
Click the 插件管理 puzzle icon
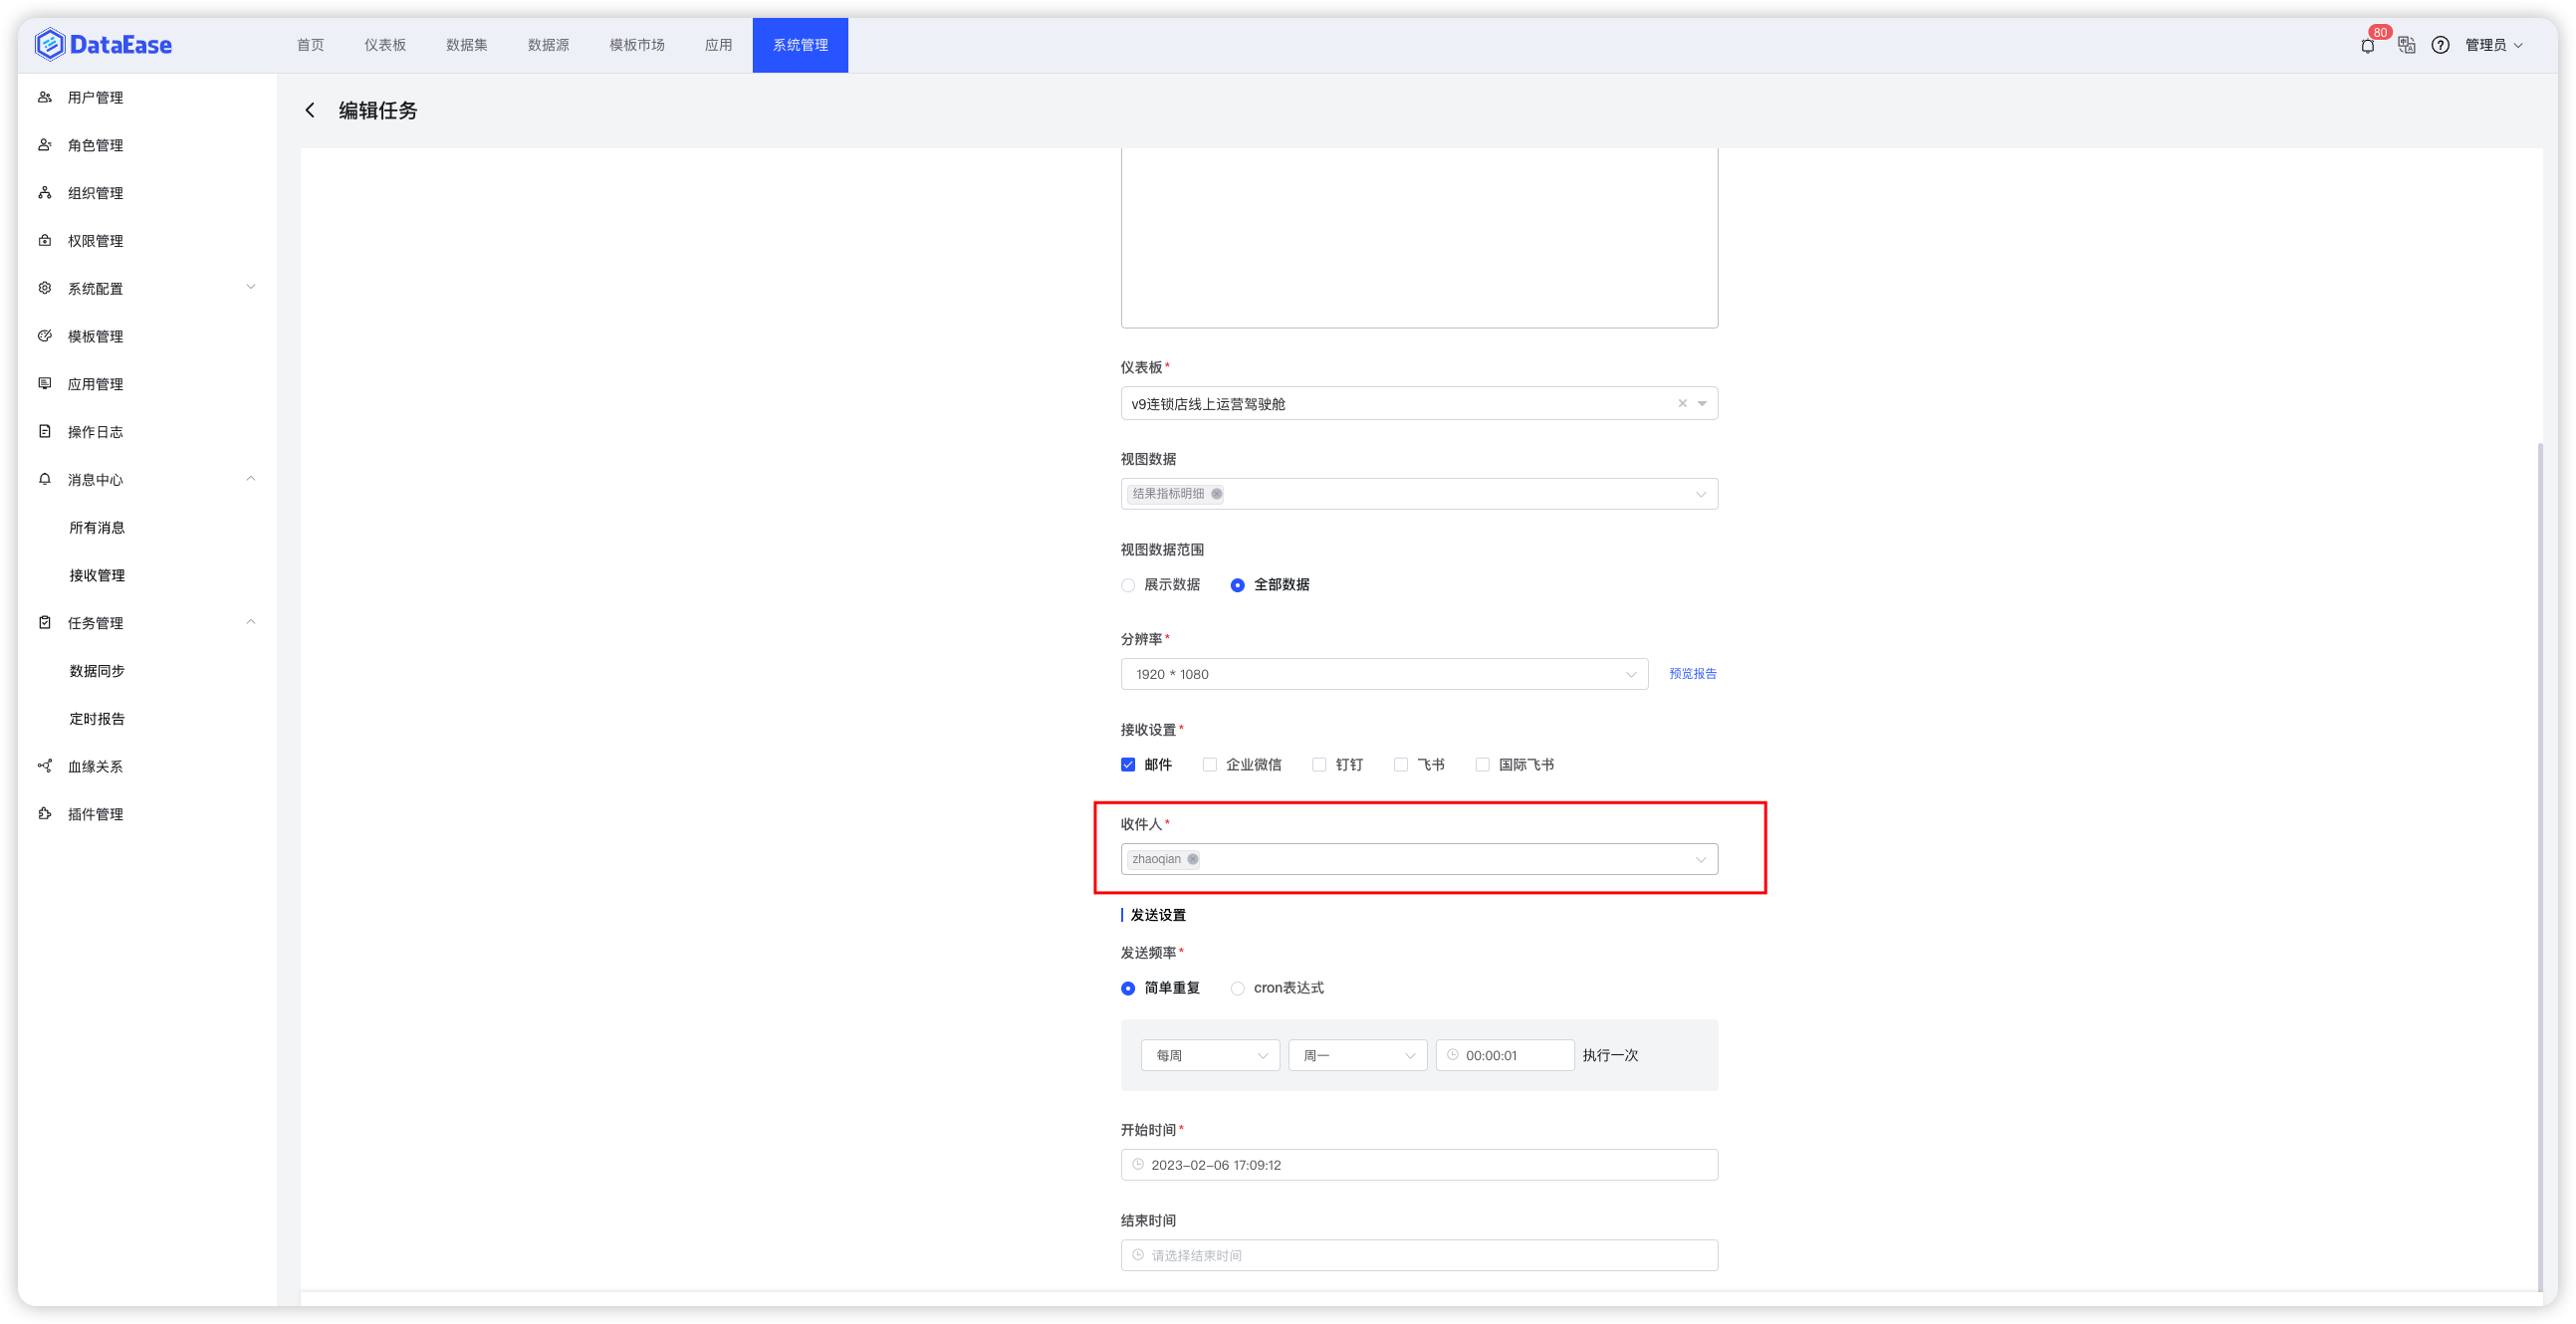pyautogui.click(x=45, y=814)
